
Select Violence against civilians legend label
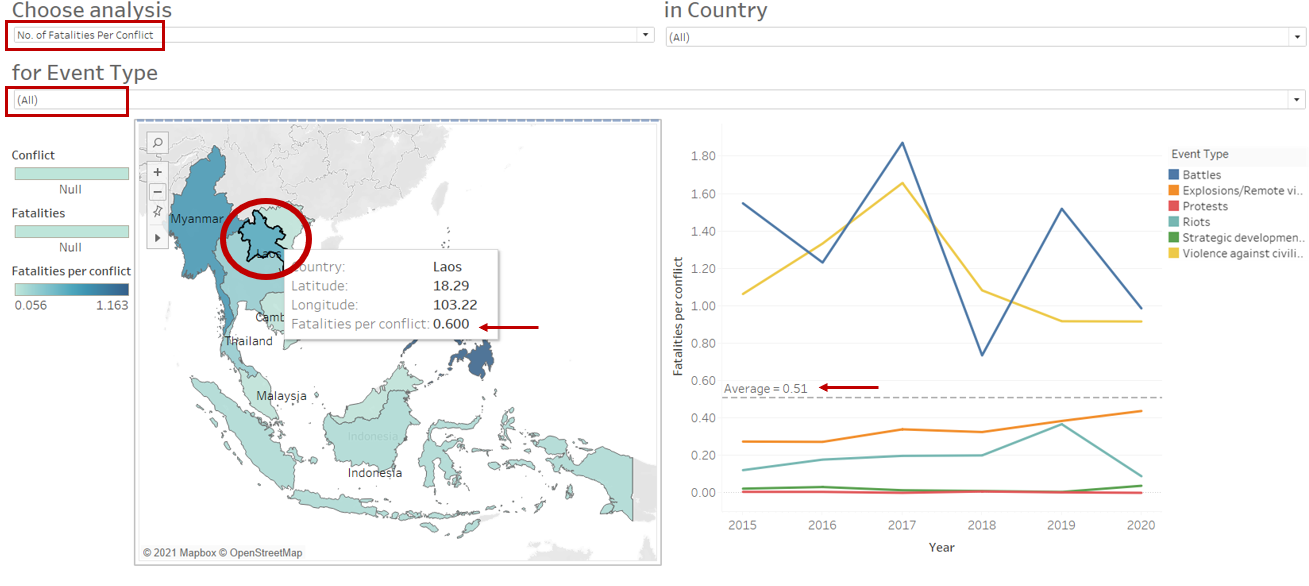[1244, 253]
